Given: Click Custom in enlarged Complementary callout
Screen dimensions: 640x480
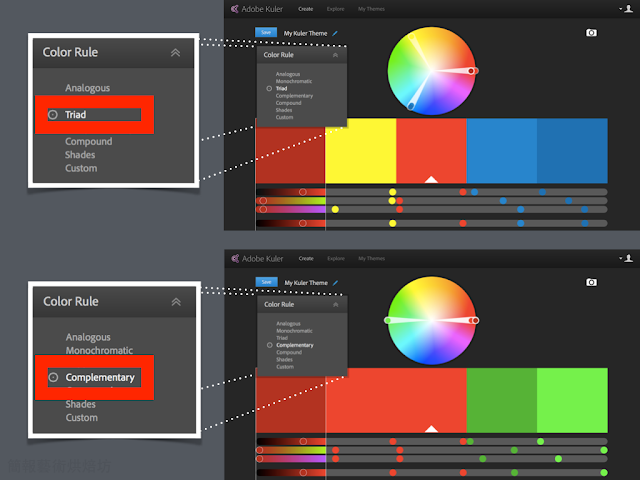Looking at the screenshot, I should (x=82, y=418).
